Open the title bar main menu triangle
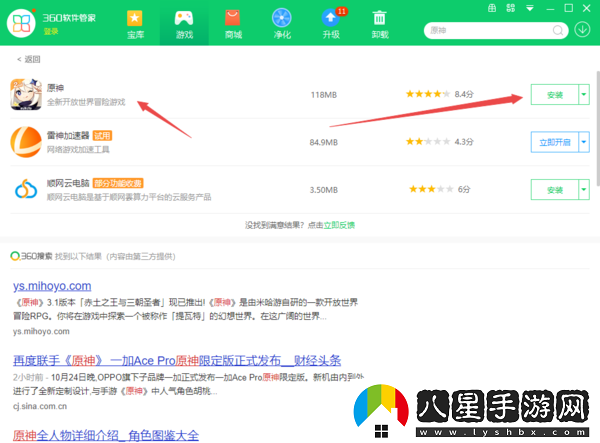Screen dimensions: 600x443 point(530,8)
